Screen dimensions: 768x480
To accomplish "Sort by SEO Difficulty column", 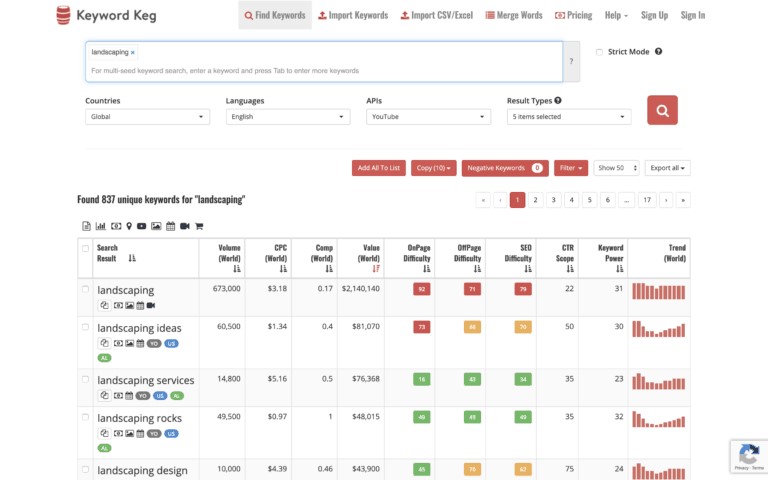I will click(x=528, y=268).
